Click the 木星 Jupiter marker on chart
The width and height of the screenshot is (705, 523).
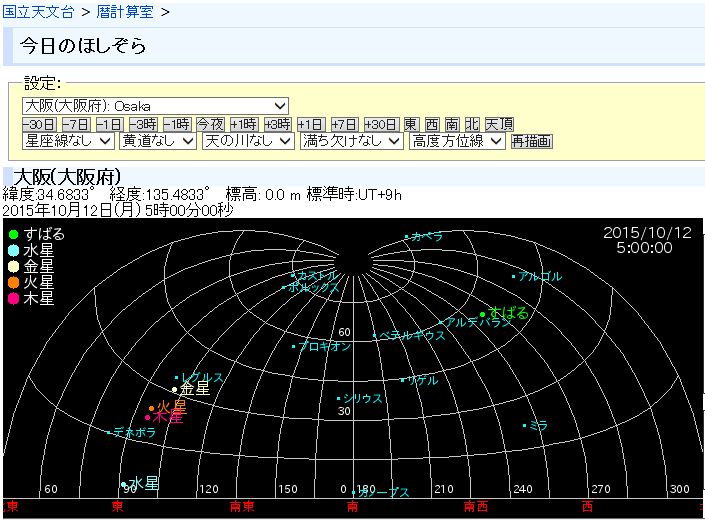[147, 417]
